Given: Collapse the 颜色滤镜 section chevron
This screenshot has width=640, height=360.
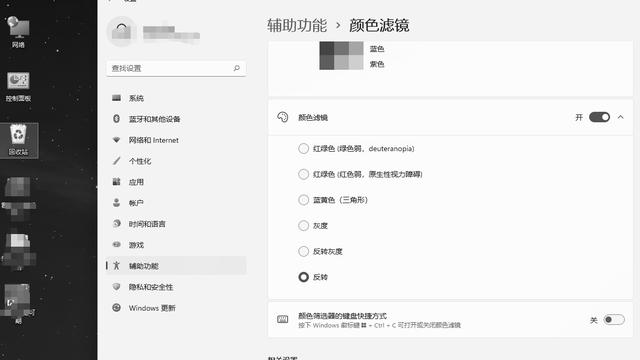Looking at the screenshot, I should pyautogui.click(x=620, y=117).
